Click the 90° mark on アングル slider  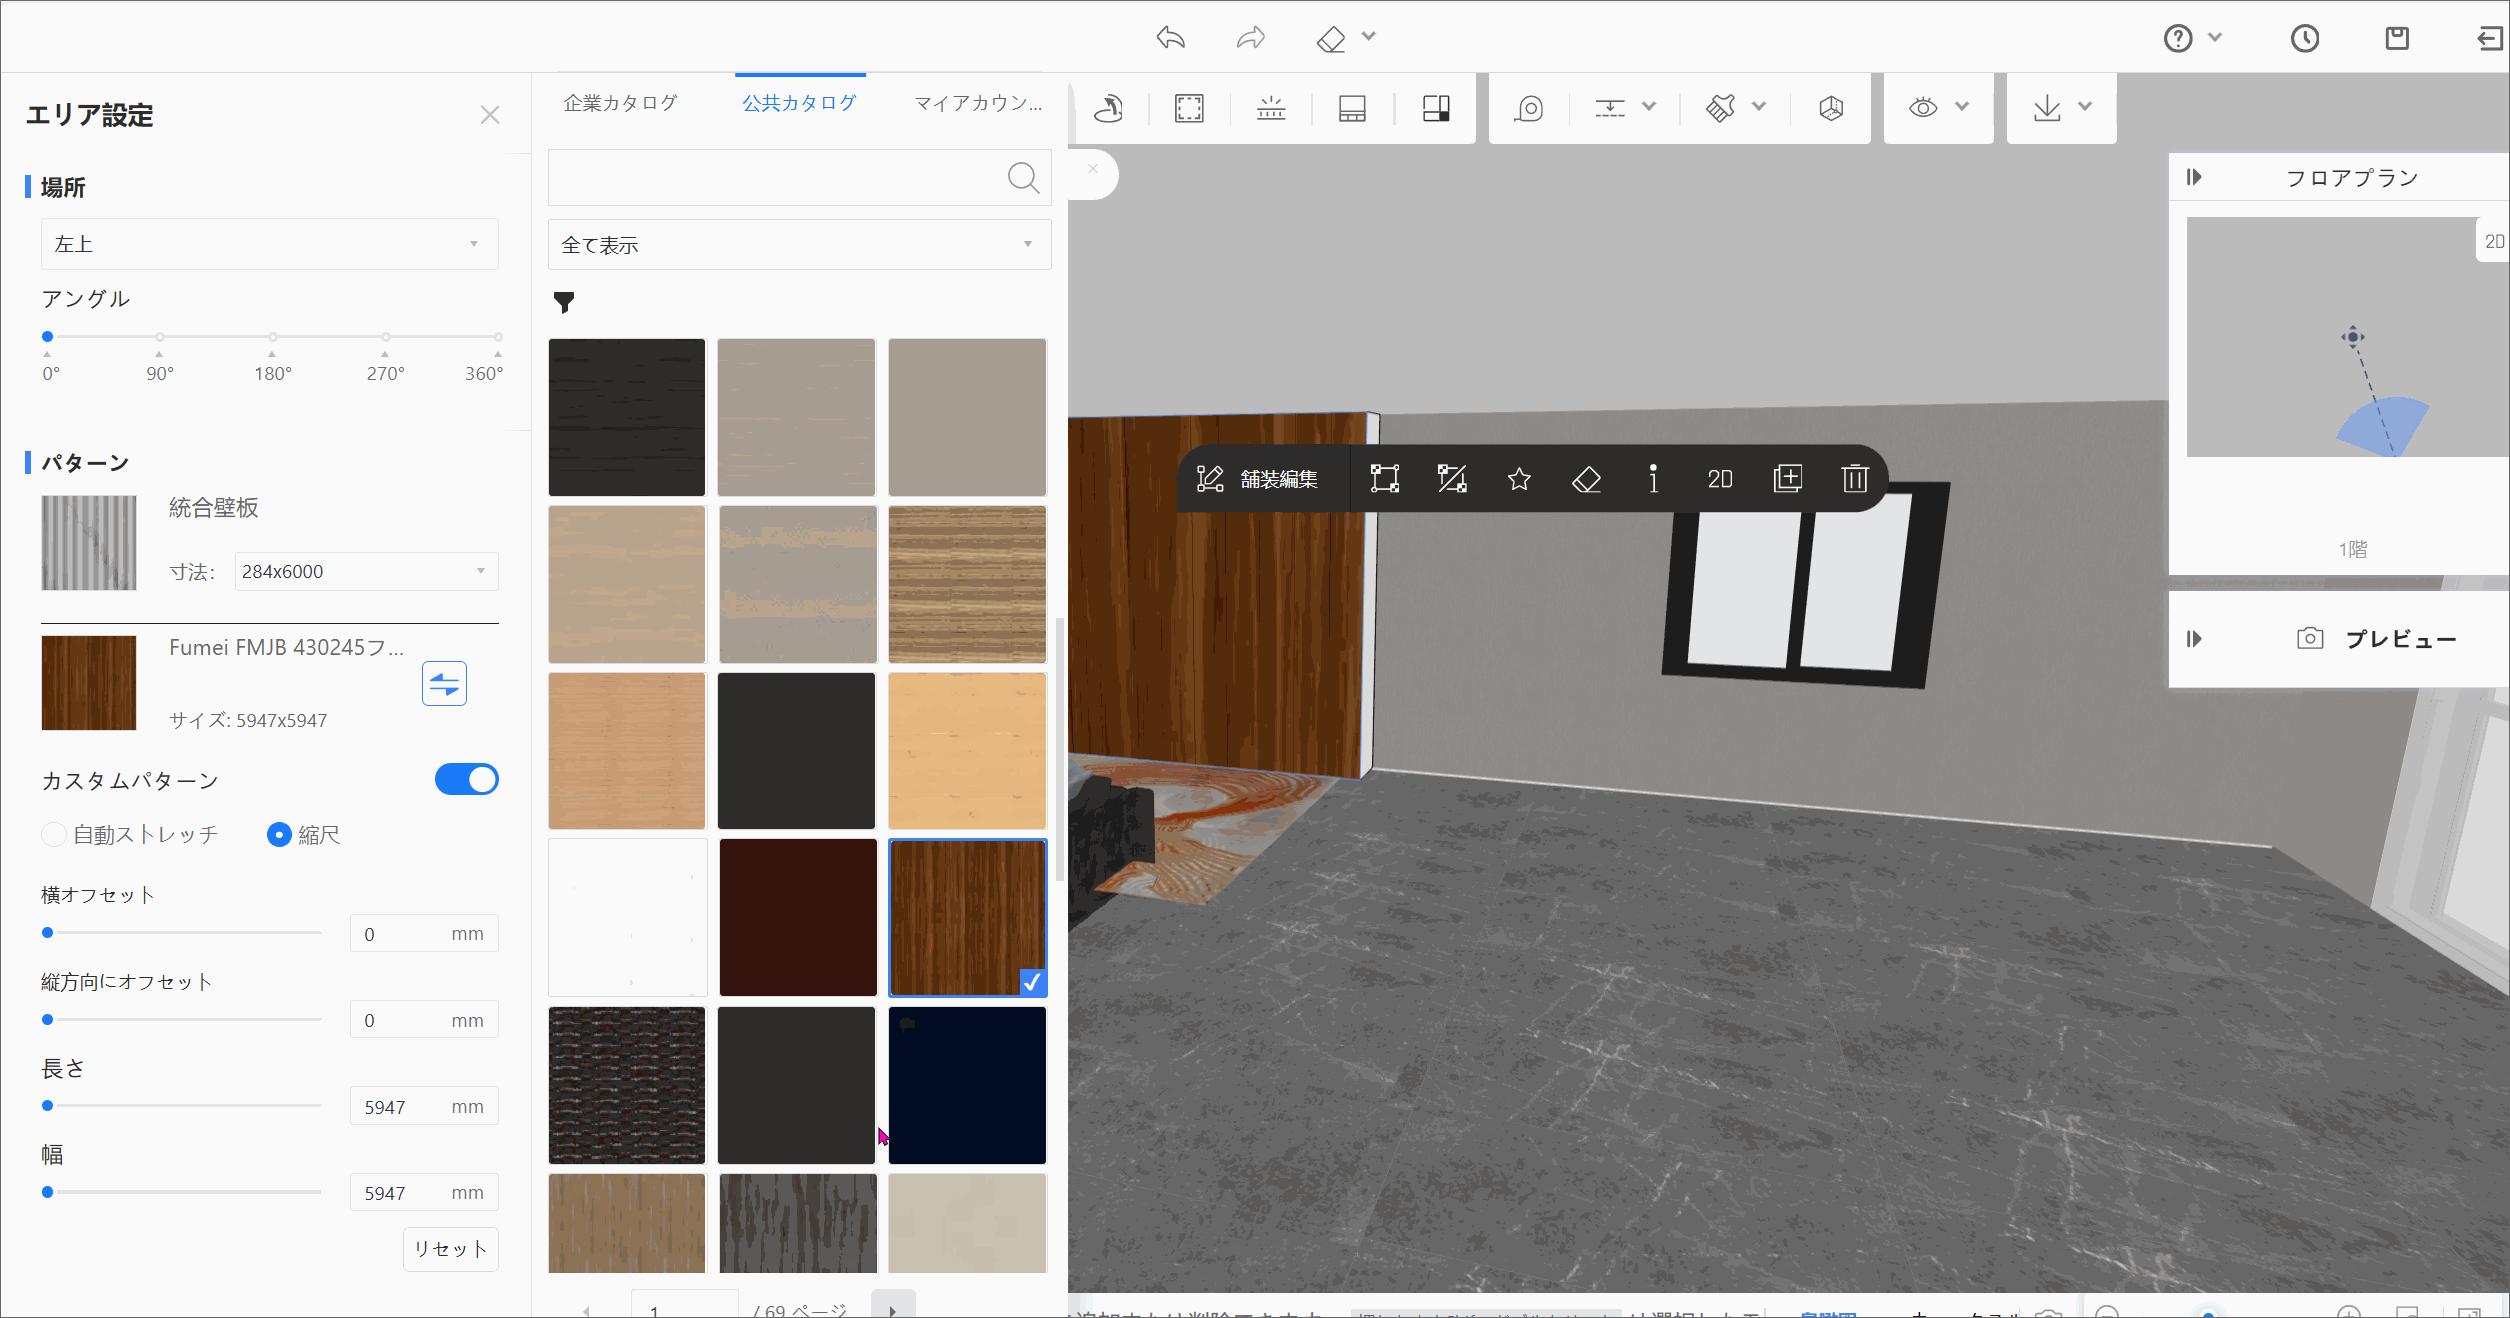[x=159, y=337]
